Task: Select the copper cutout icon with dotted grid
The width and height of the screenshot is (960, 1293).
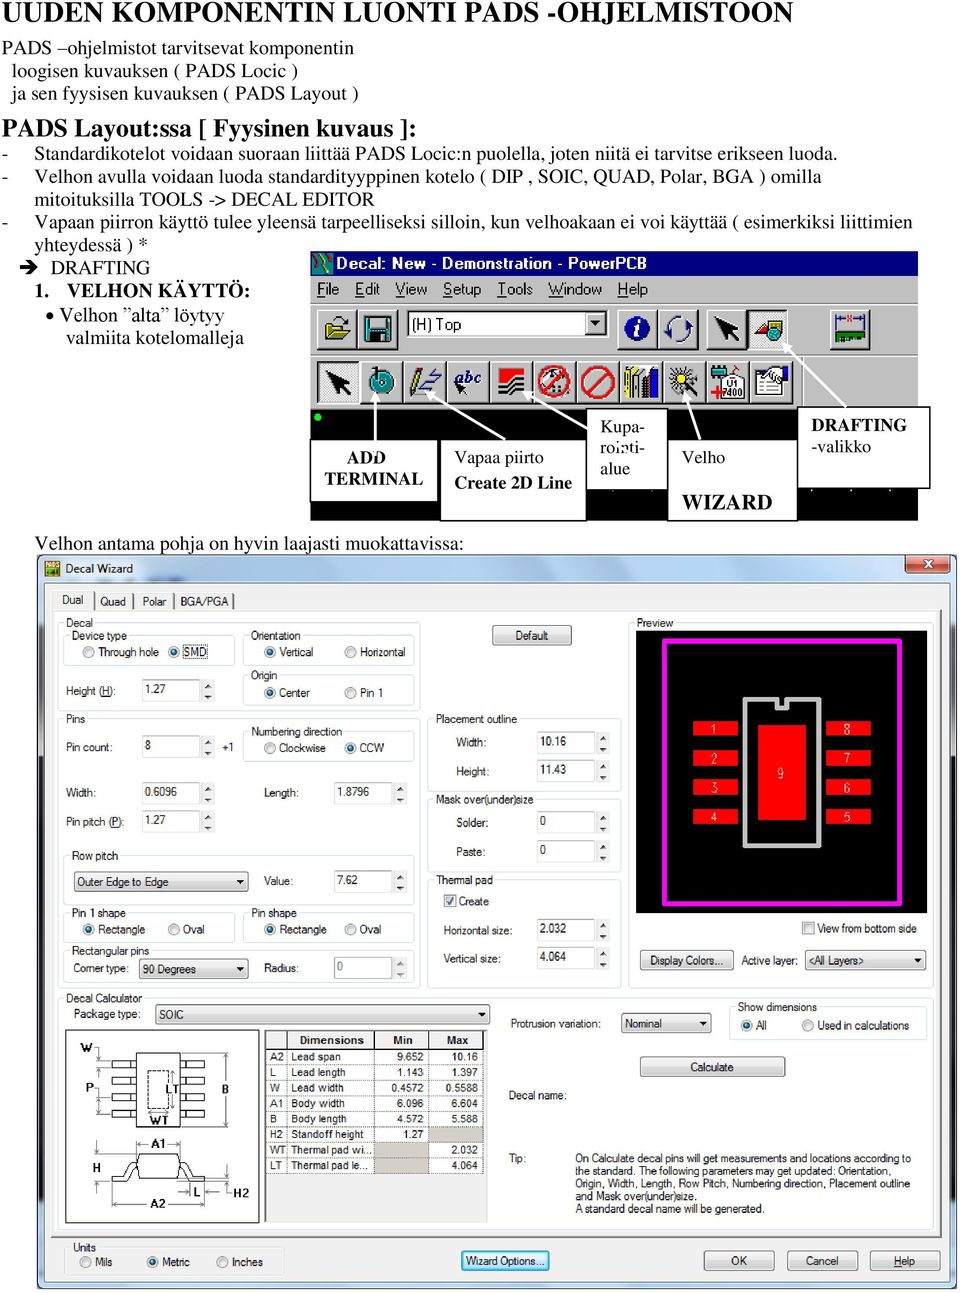Action: (554, 381)
